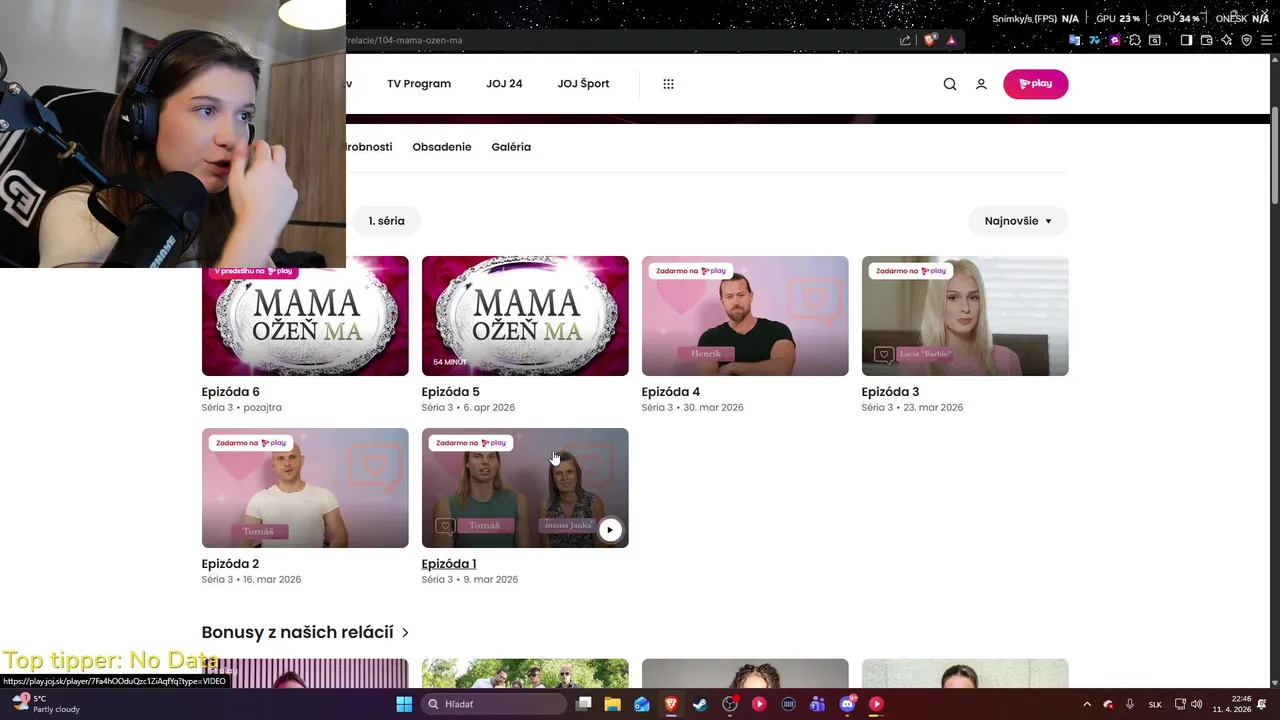The width and height of the screenshot is (1280, 720).
Task: Switch to Brave browser in taskbar
Action: click(671, 704)
